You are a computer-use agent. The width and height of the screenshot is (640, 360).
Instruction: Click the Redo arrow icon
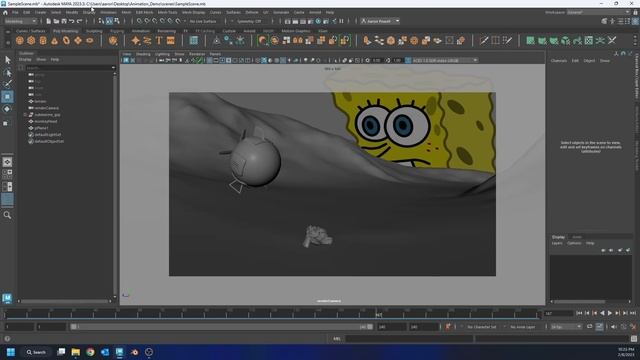point(80,21)
